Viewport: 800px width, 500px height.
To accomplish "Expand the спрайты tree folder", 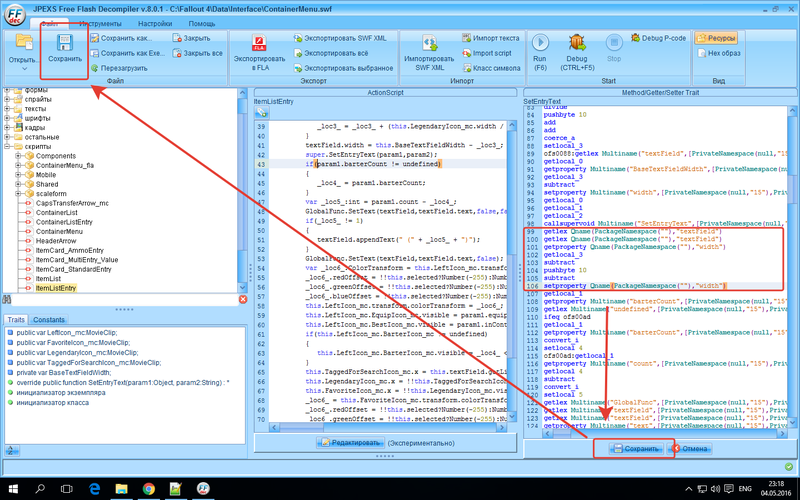I will click(x=8, y=99).
